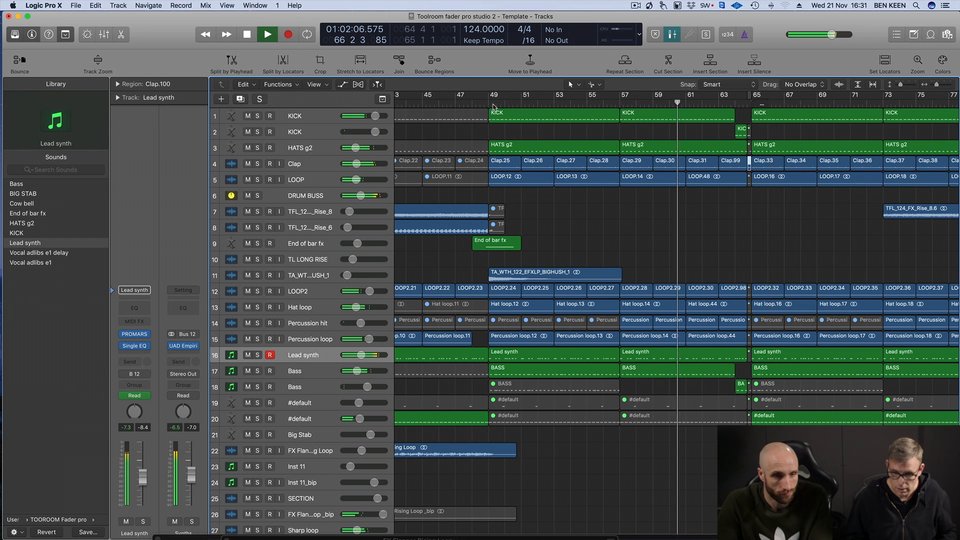Viewport: 960px width, 540px height.
Task: Mute the DRUM BUSS track
Action: coord(247,195)
